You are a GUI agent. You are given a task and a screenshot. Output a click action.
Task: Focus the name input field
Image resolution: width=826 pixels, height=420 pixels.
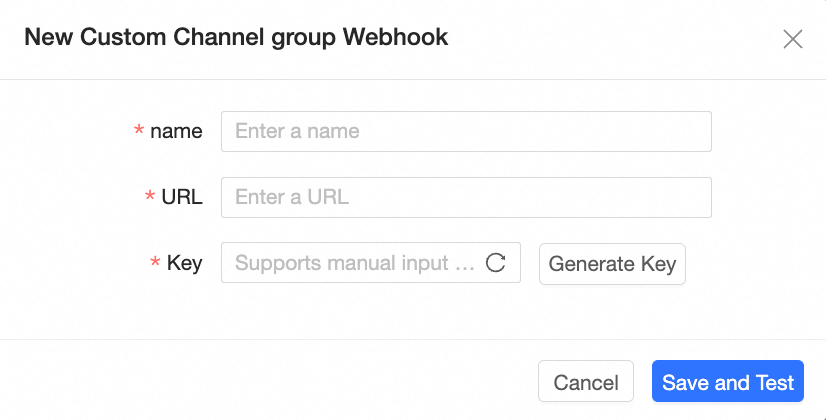(x=465, y=131)
